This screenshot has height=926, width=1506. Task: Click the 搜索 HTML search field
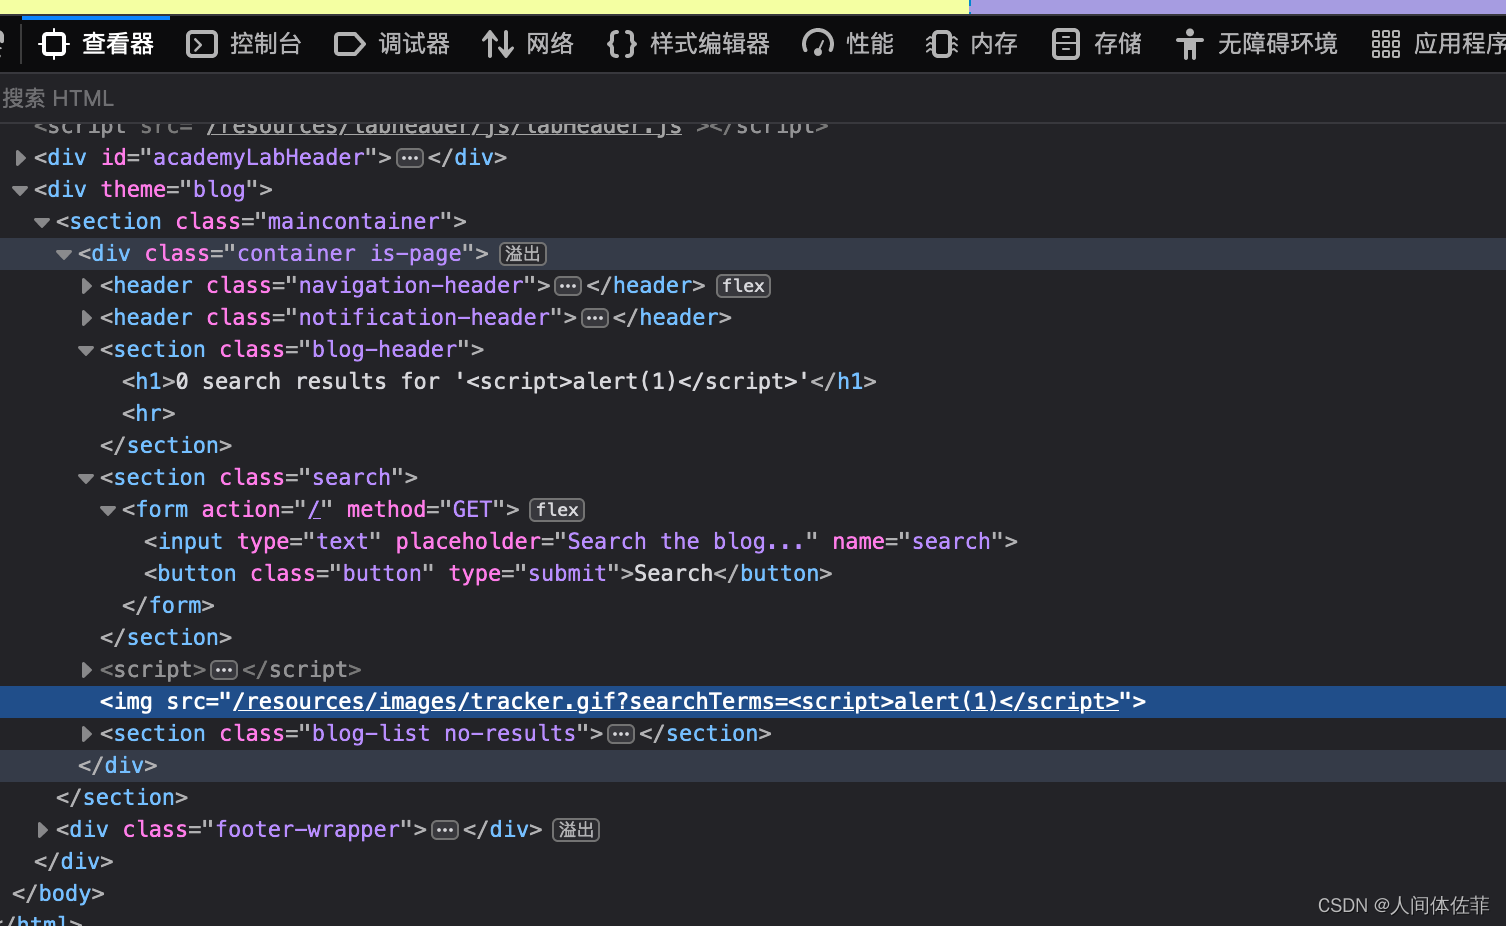pos(753,98)
